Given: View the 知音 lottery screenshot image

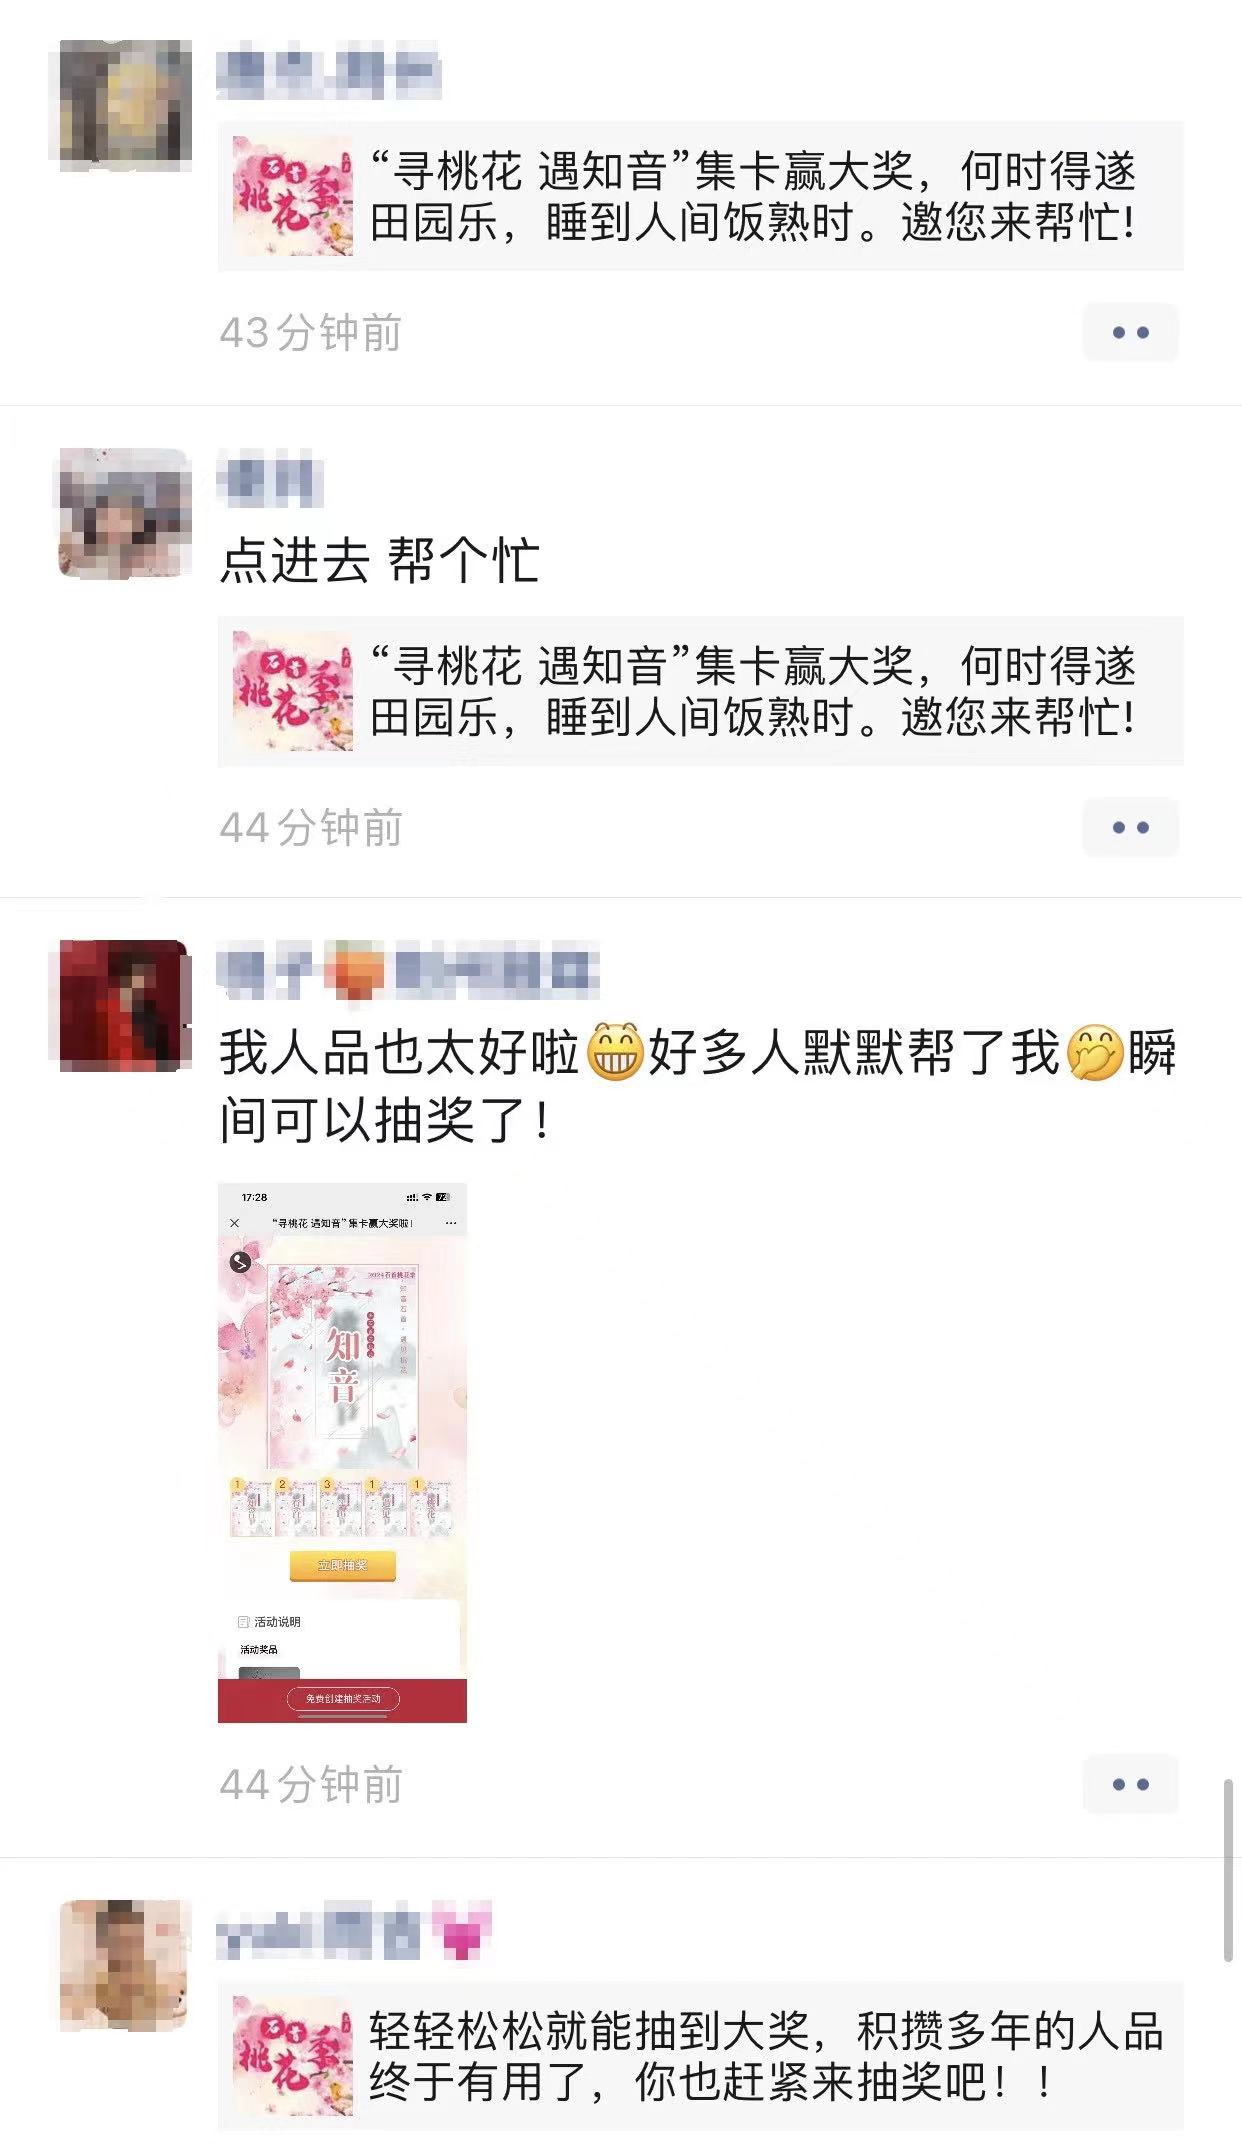Looking at the screenshot, I should pyautogui.click(x=342, y=1453).
